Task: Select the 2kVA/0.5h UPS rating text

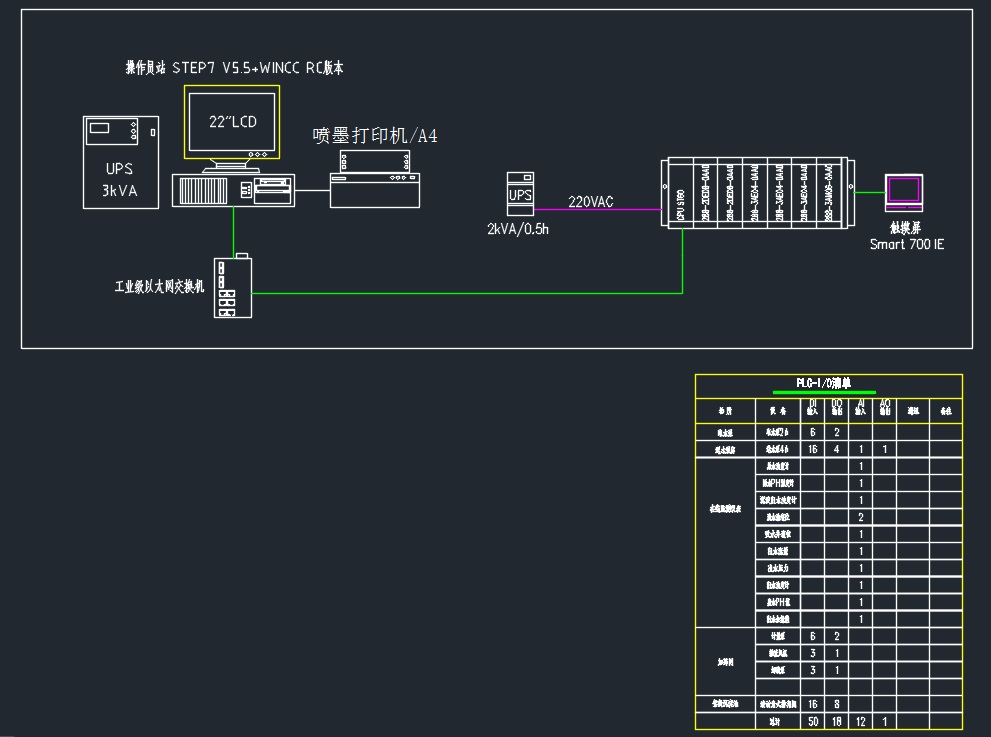Action: (x=520, y=229)
